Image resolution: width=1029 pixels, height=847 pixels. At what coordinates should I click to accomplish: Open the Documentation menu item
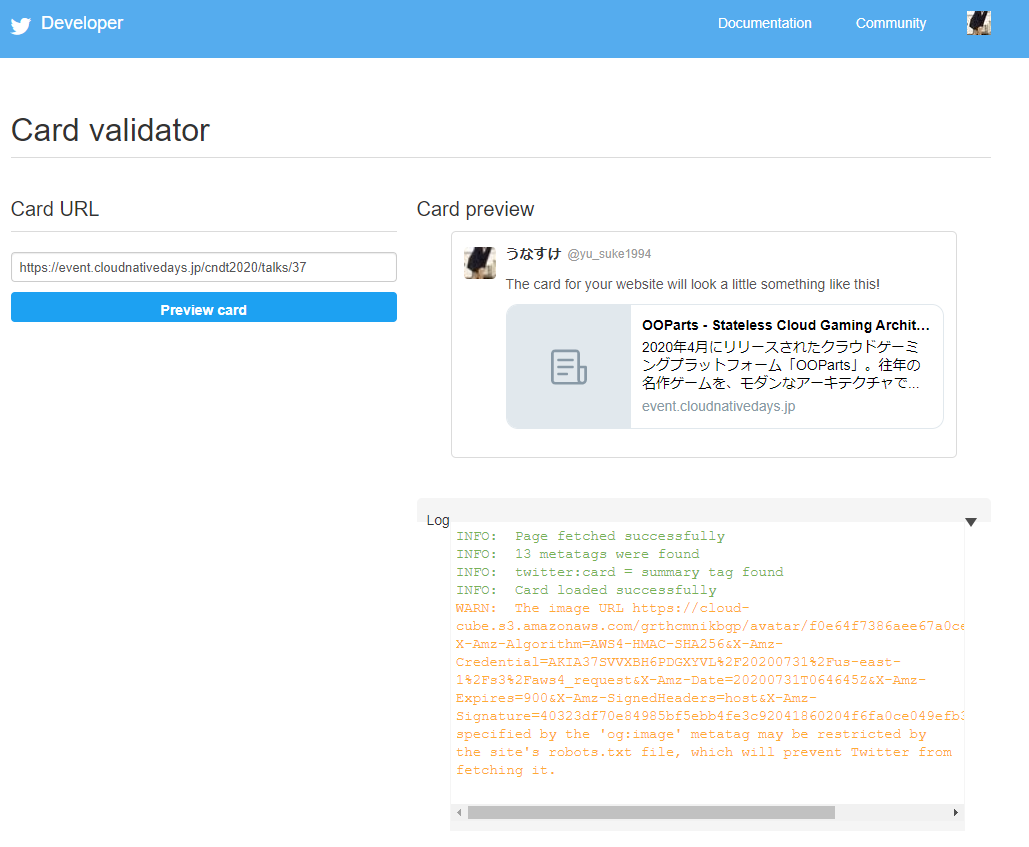764,23
